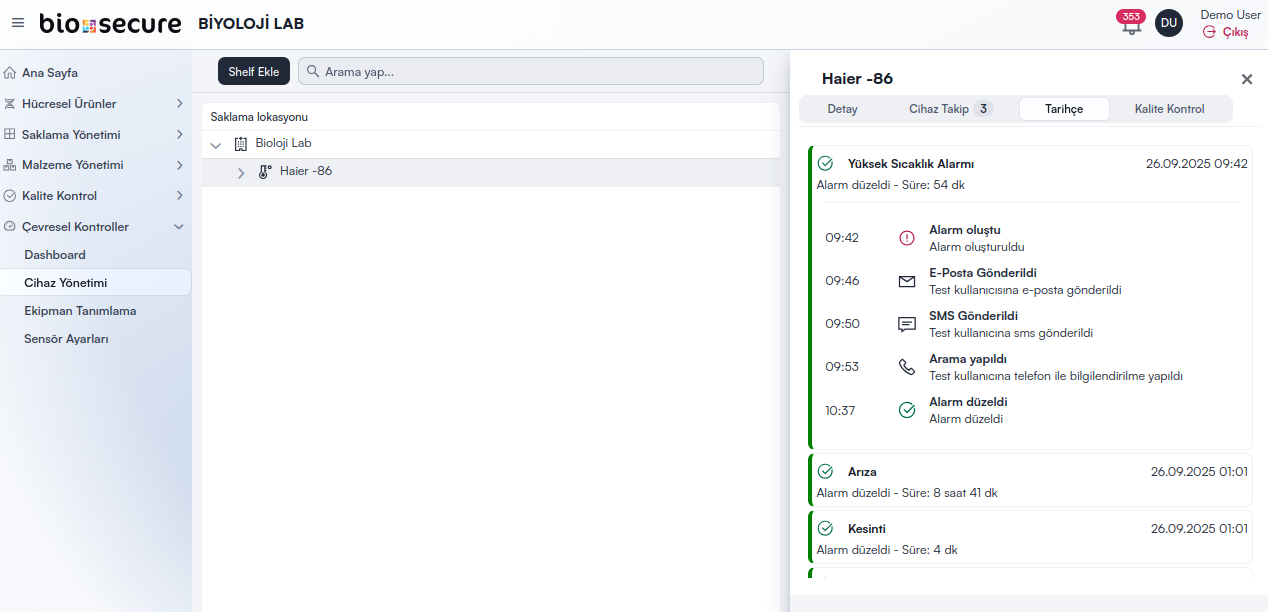
Task: Expand the Saklama Yönetimi menu chevron
Action: pyautogui.click(x=179, y=134)
